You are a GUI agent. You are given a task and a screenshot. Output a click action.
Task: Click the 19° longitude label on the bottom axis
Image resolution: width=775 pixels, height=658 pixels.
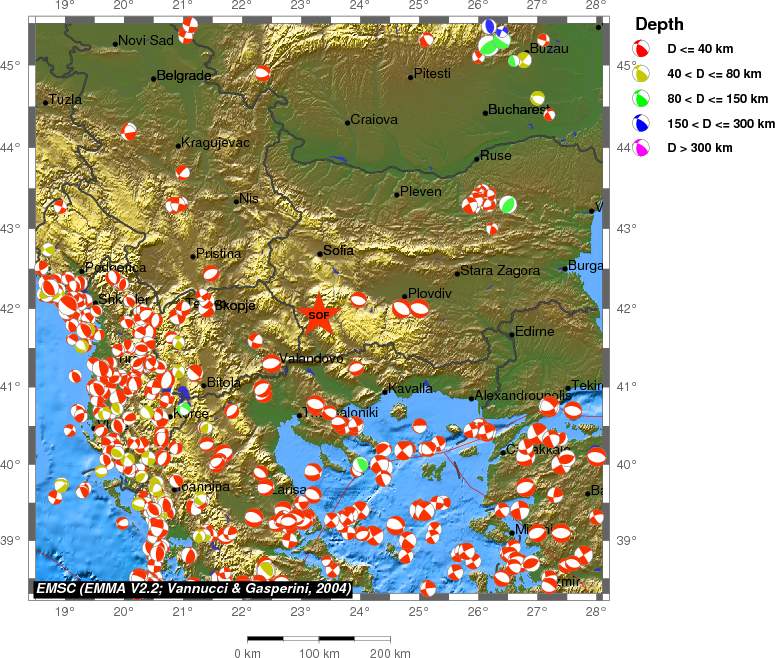pos(65,612)
